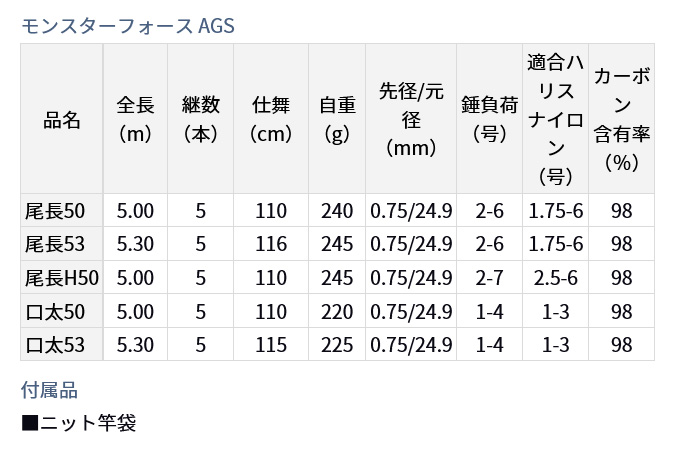681x450 pixels.
Task: Click the 全長(m) column header
Action: point(135,119)
